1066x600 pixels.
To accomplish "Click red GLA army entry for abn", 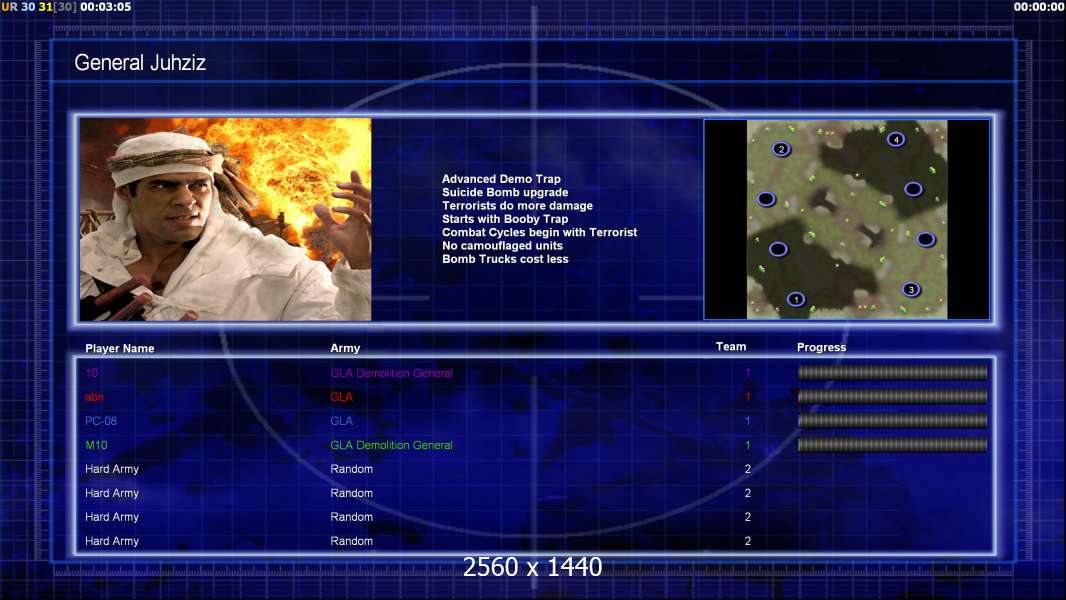I will 341,397.
